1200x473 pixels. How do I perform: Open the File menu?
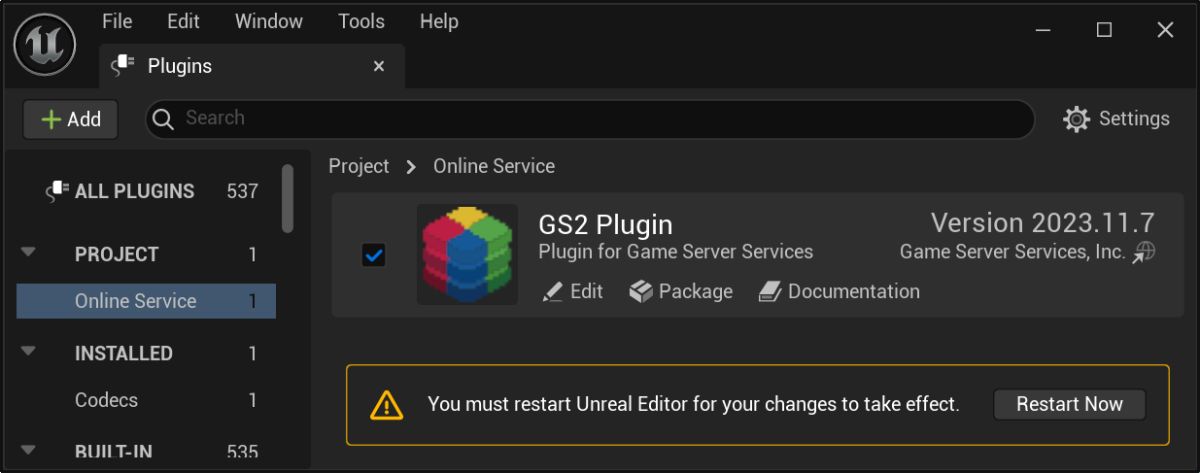[x=117, y=21]
